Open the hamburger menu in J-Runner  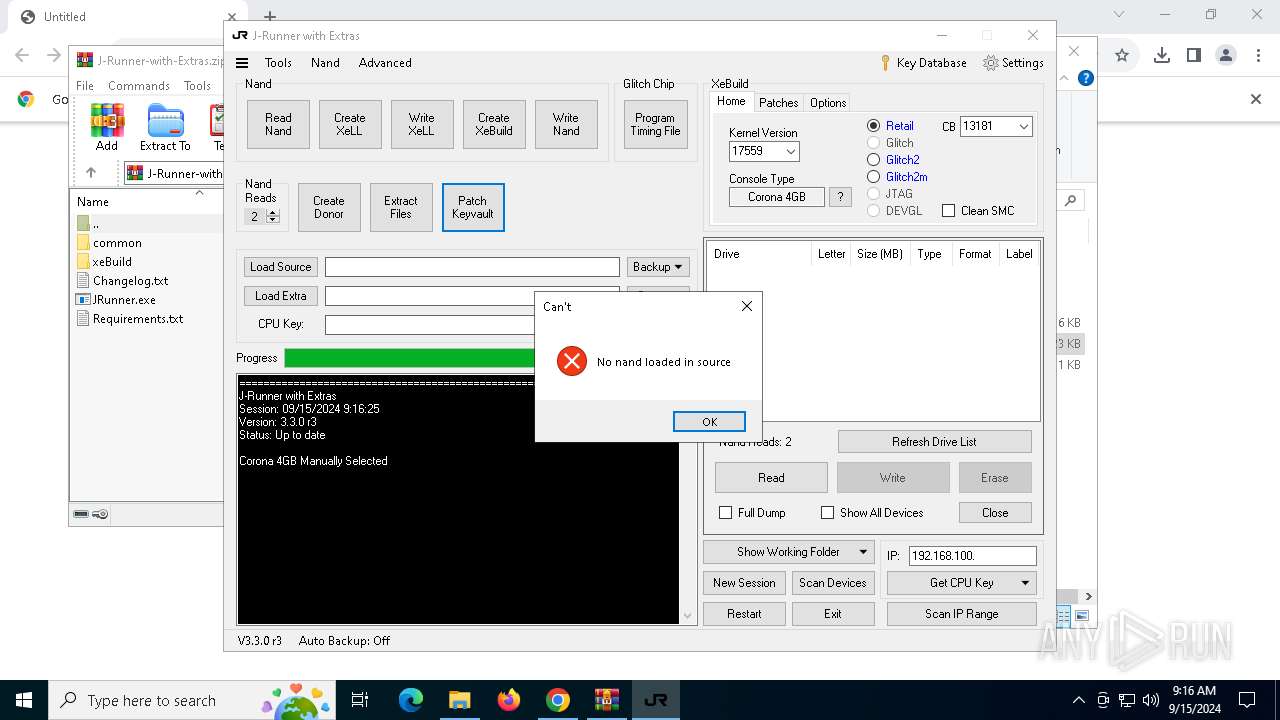click(x=242, y=63)
